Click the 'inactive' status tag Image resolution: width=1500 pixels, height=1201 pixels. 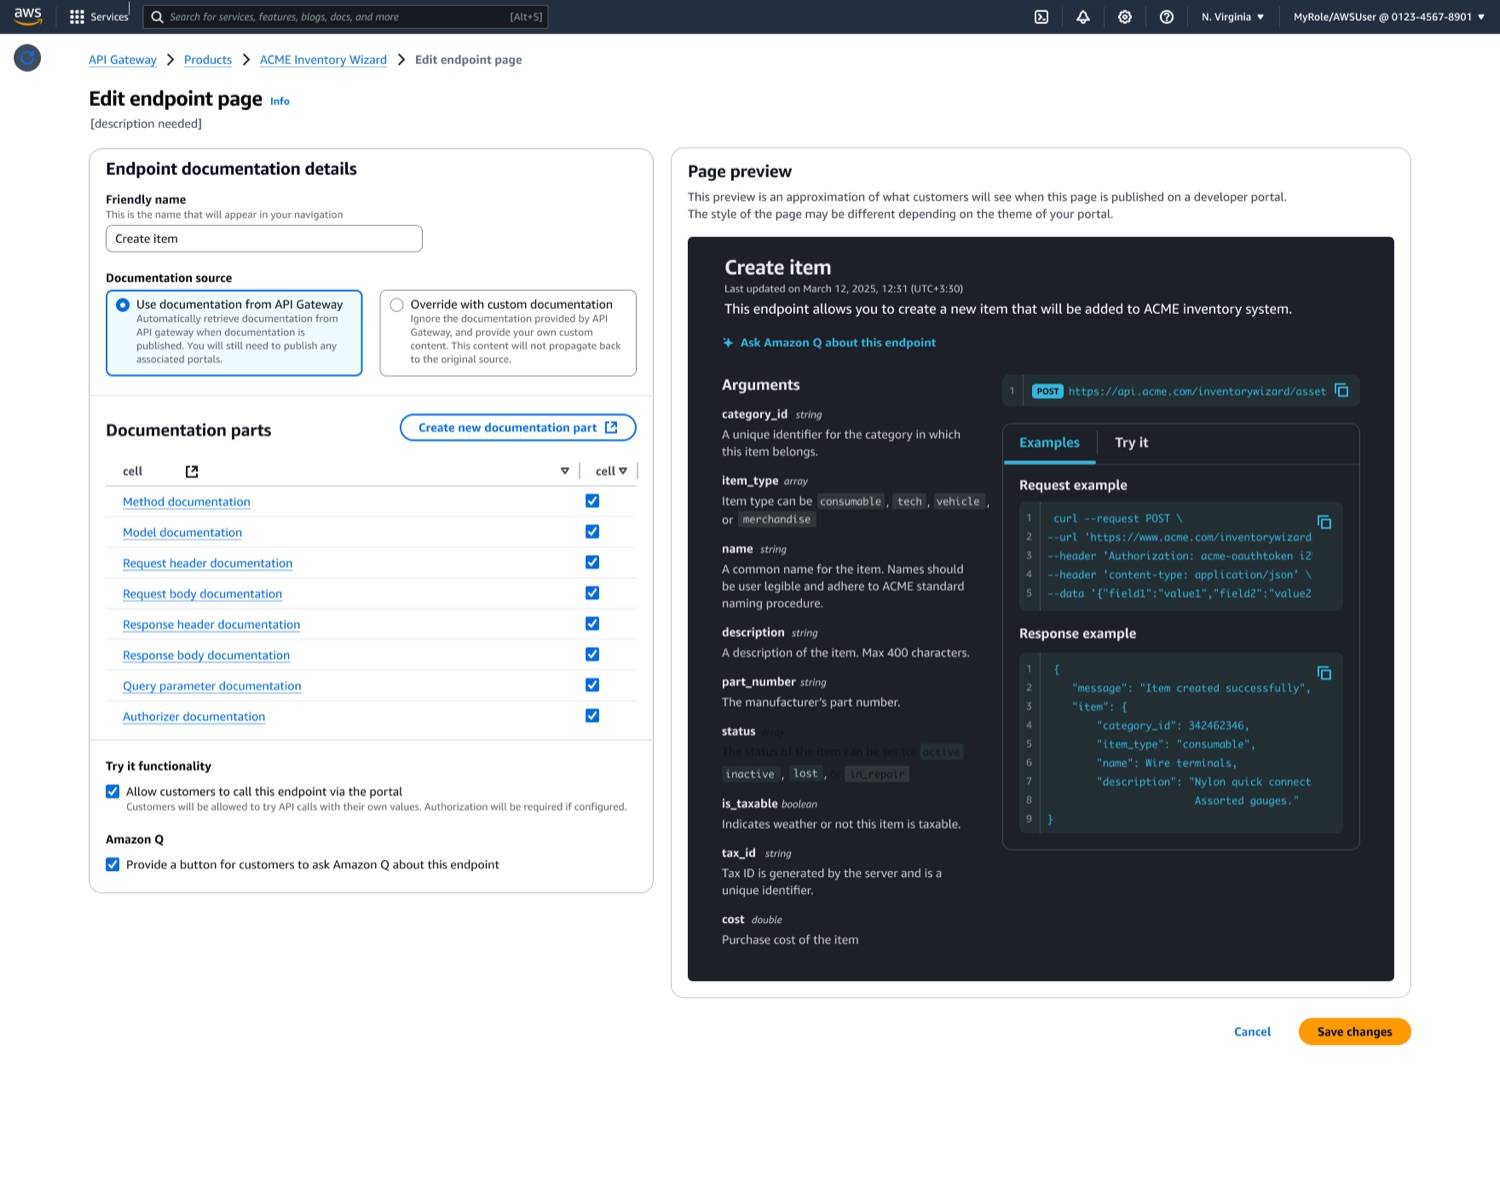[x=750, y=774]
